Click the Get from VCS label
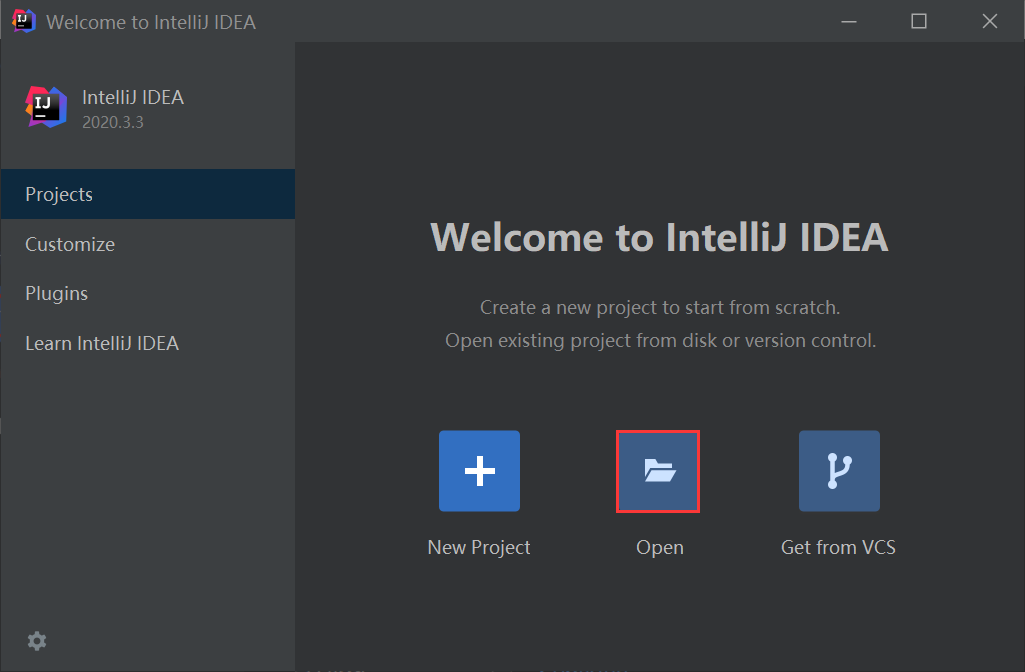The height and width of the screenshot is (672, 1025). point(838,547)
